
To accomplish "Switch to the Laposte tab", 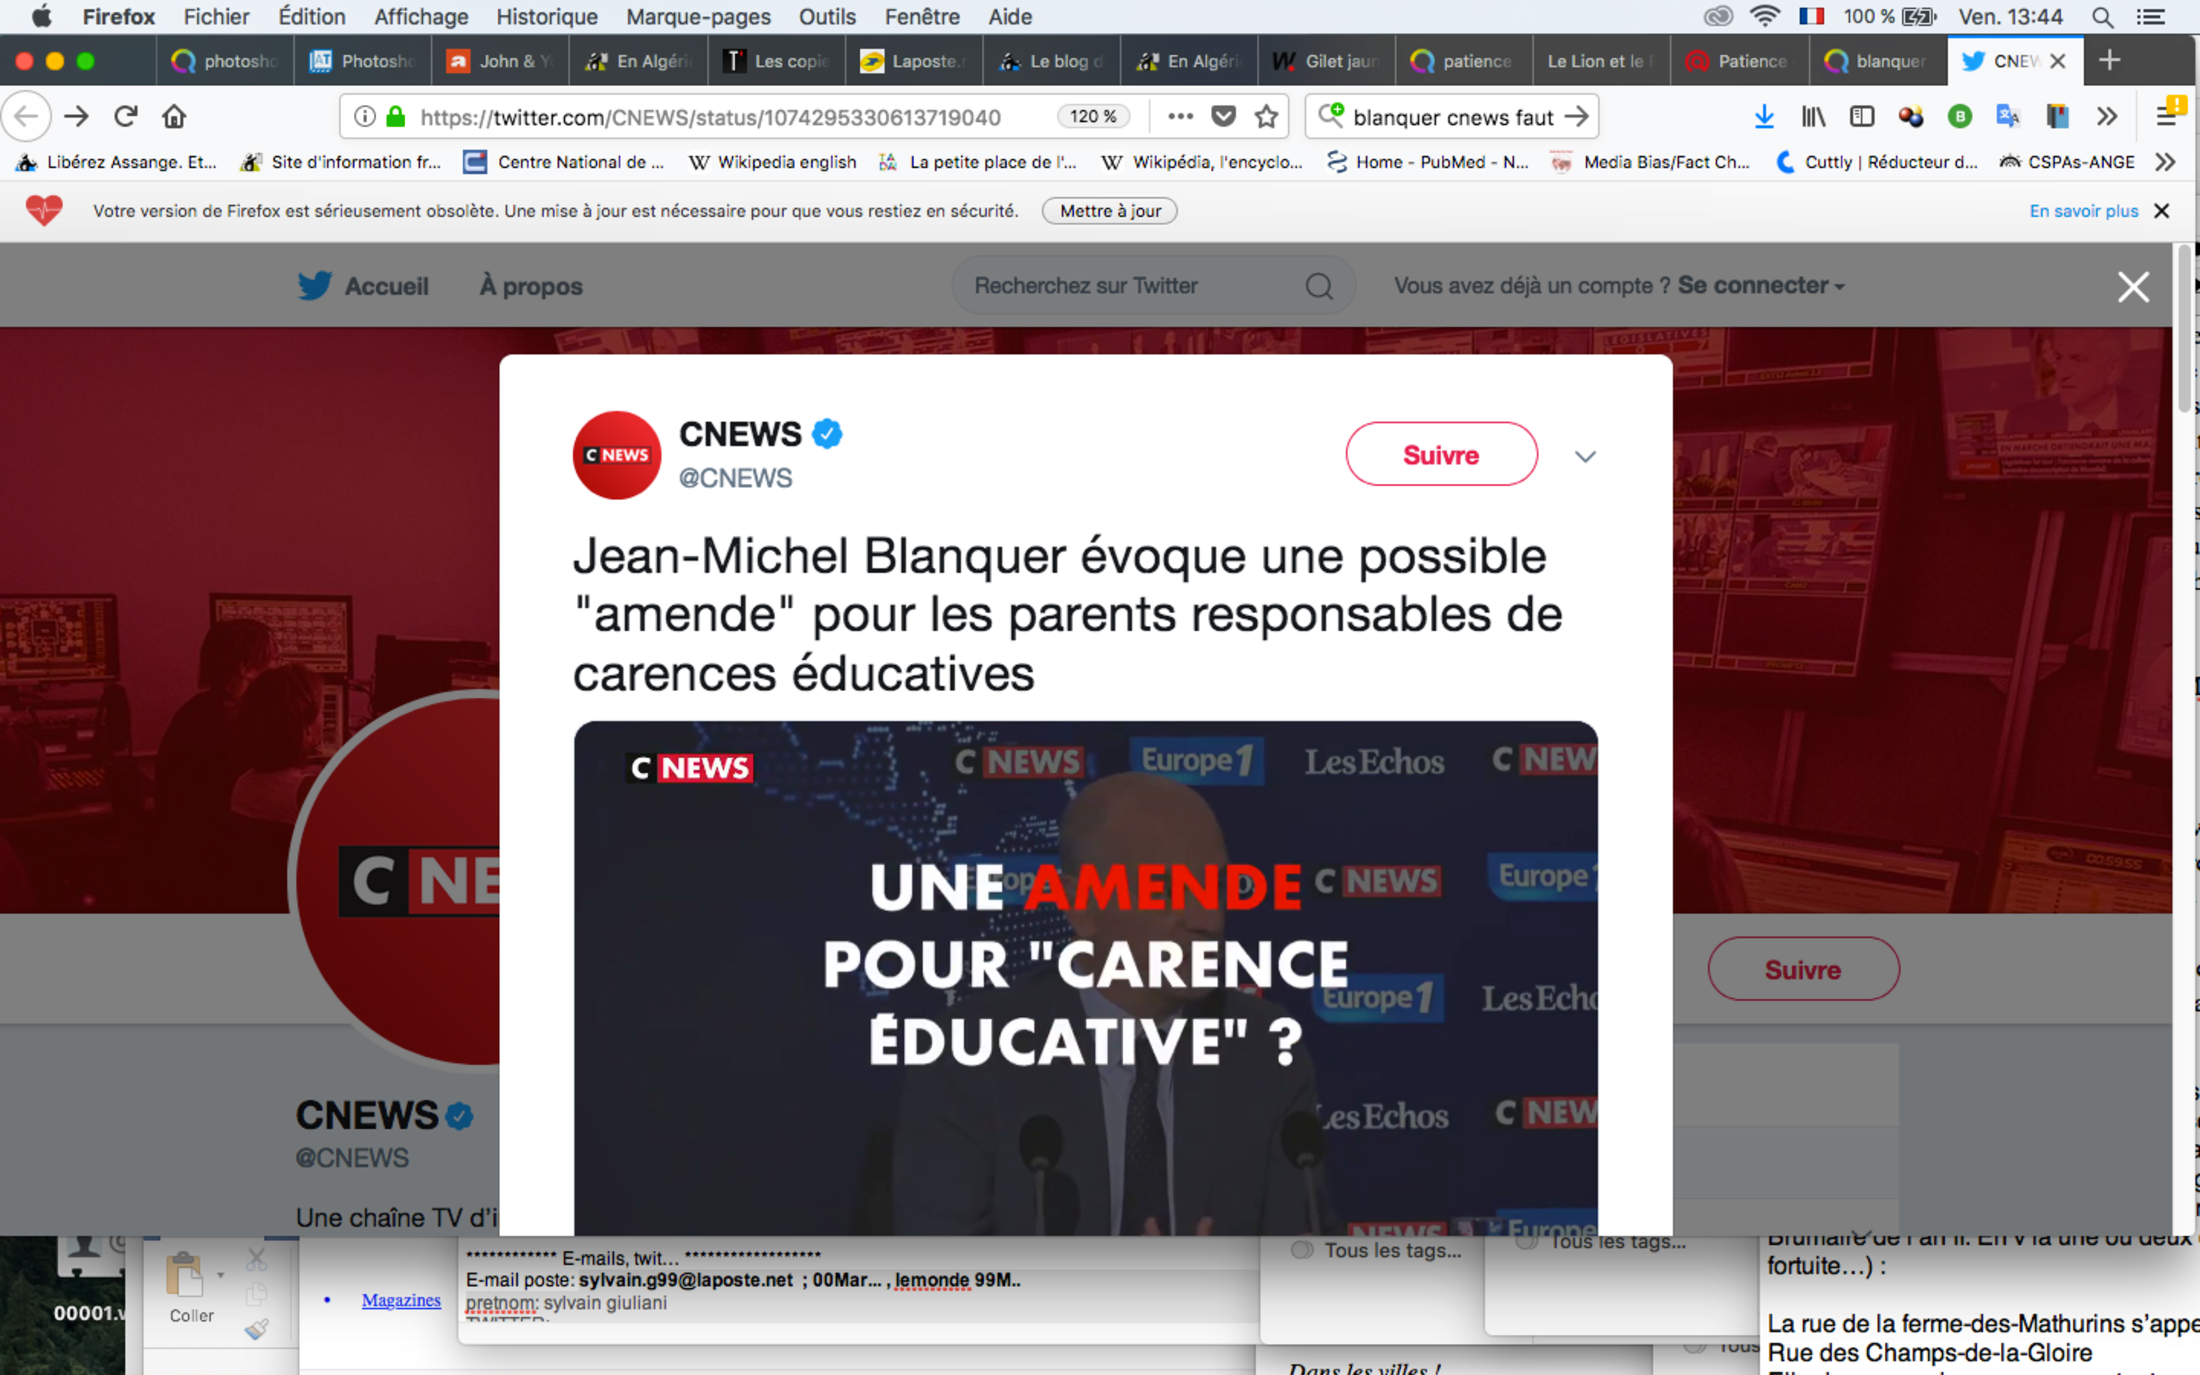I will click(x=913, y=61).
